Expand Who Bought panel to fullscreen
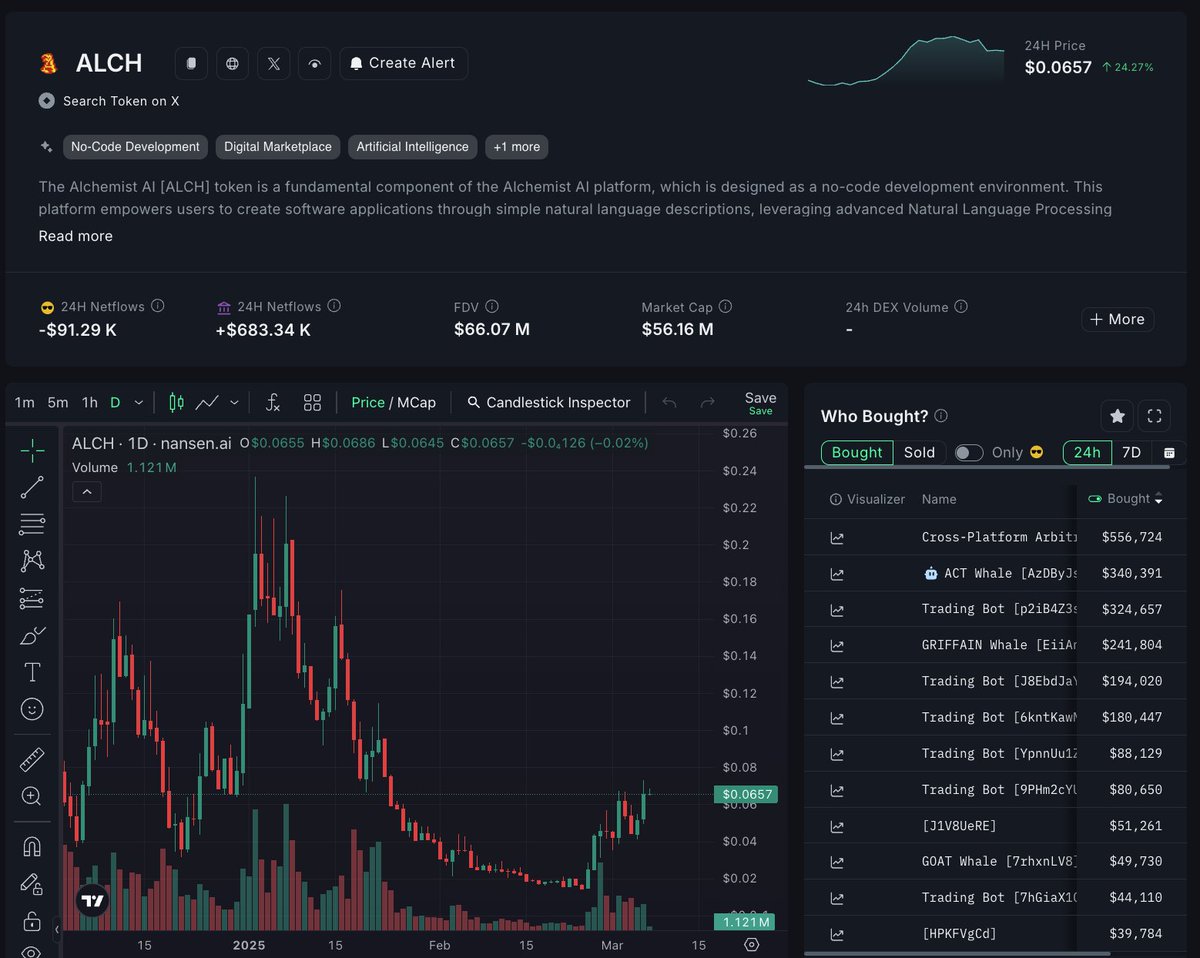Image resolution: width=1200 pixels, height=958 pixels. 1154,416
